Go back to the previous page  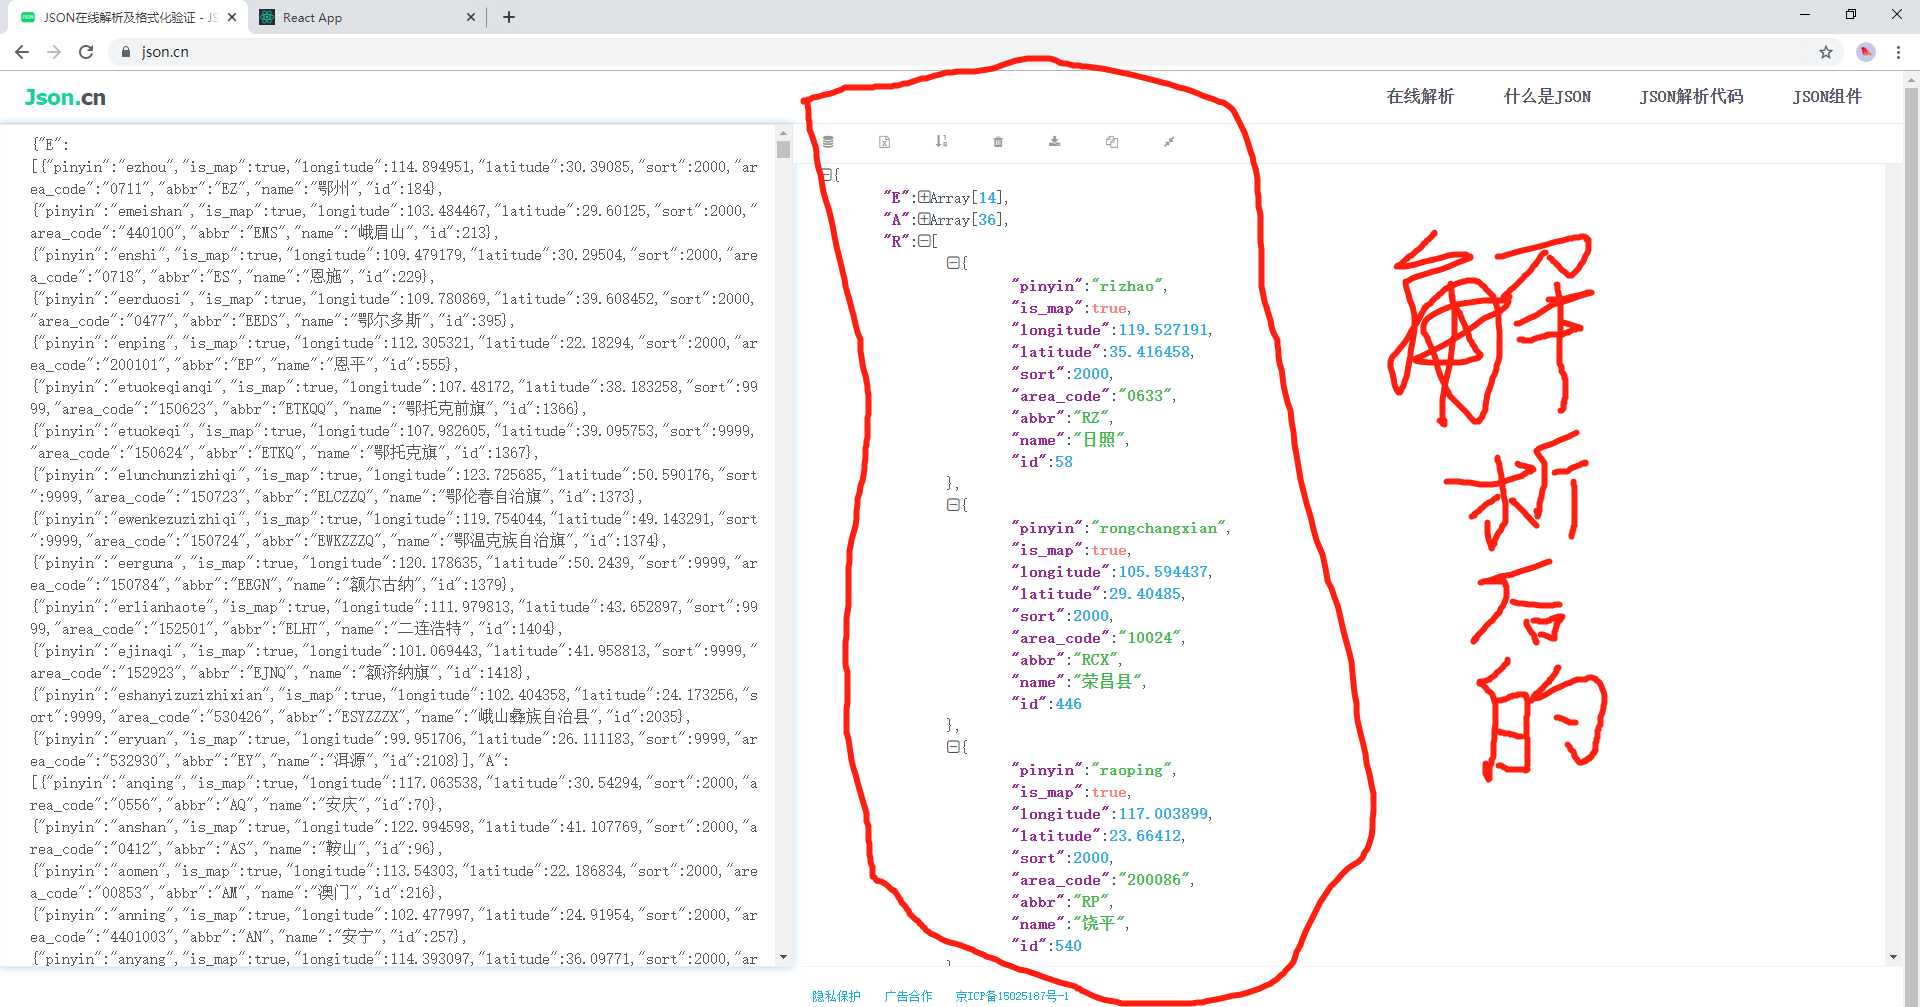(22, 52)
